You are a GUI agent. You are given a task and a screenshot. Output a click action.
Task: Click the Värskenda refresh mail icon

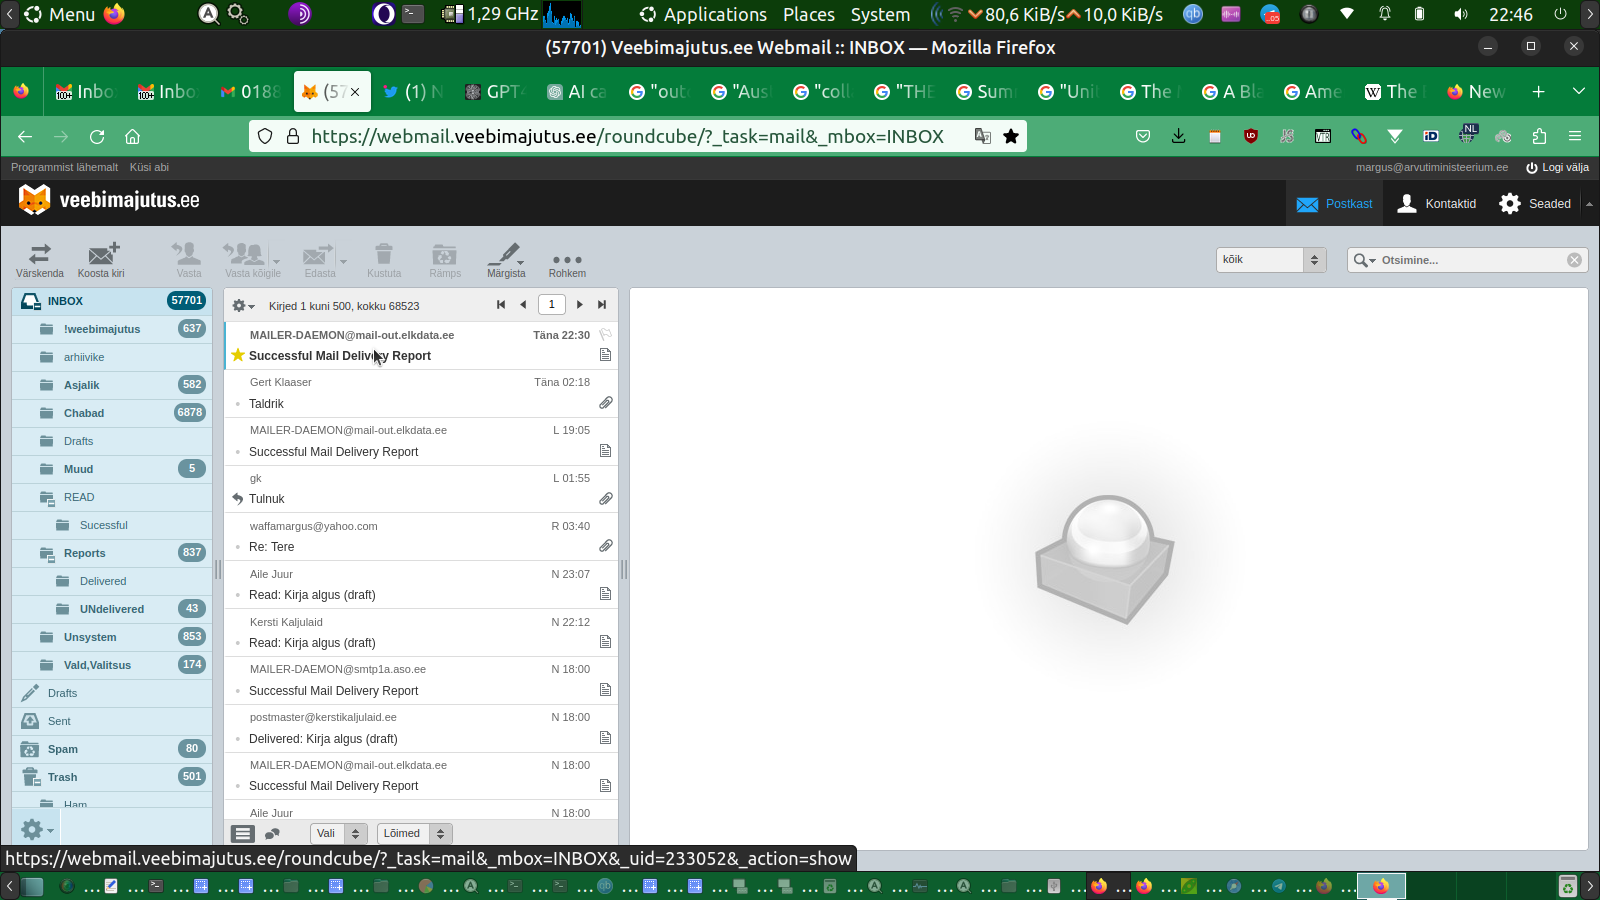(39, 260)
